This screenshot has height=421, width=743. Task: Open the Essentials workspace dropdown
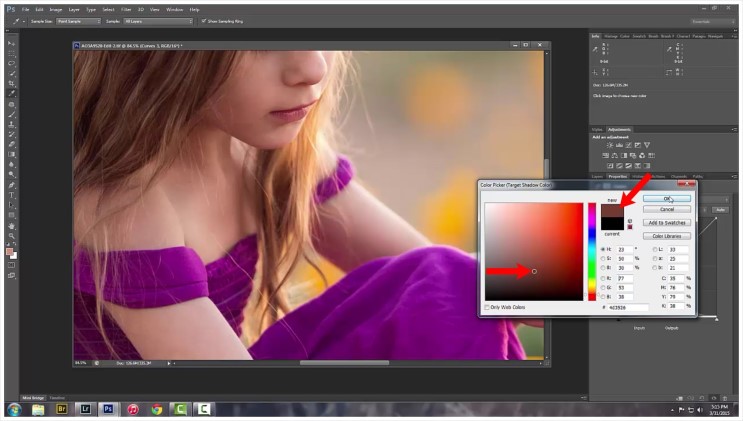coord(711,20)
